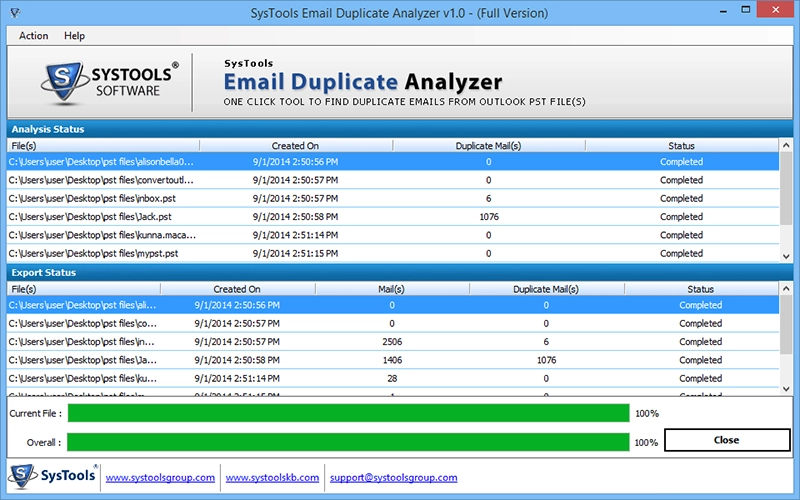The width and height of the screenshot is (800, 500).
Task: Click the Close button
Action: (x=727, y=440)
